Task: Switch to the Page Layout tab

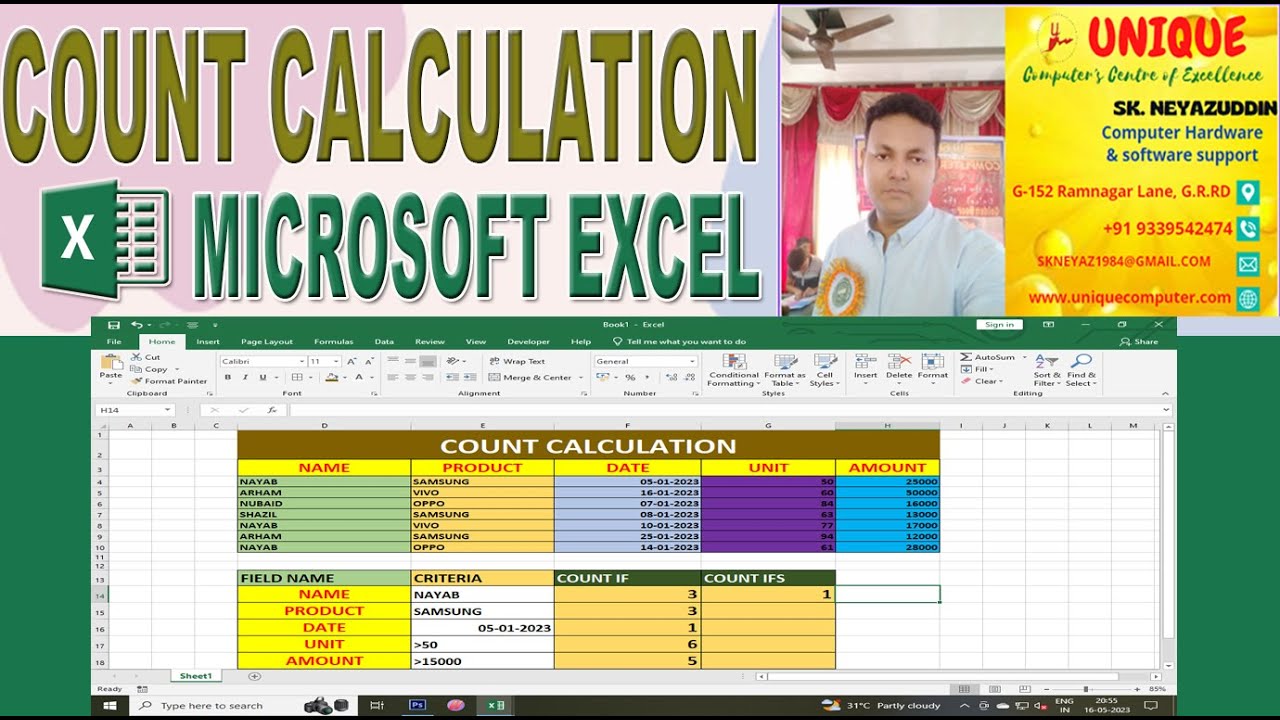Action: tap(267, 342)
